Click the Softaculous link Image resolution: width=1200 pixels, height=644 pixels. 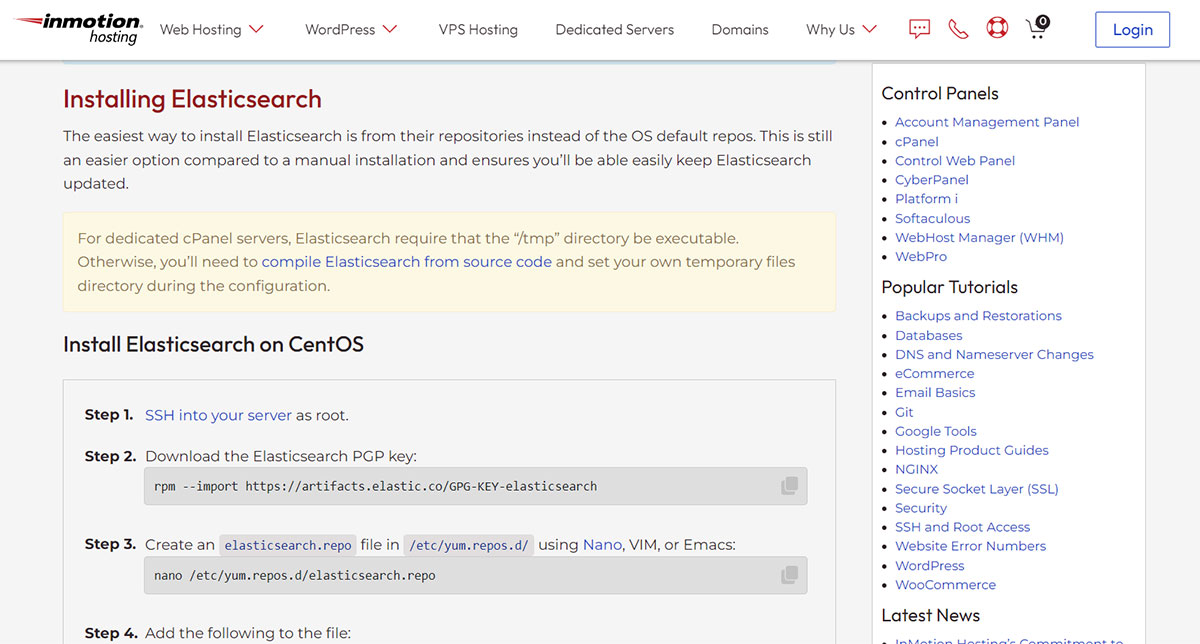(x=933, y=218)
